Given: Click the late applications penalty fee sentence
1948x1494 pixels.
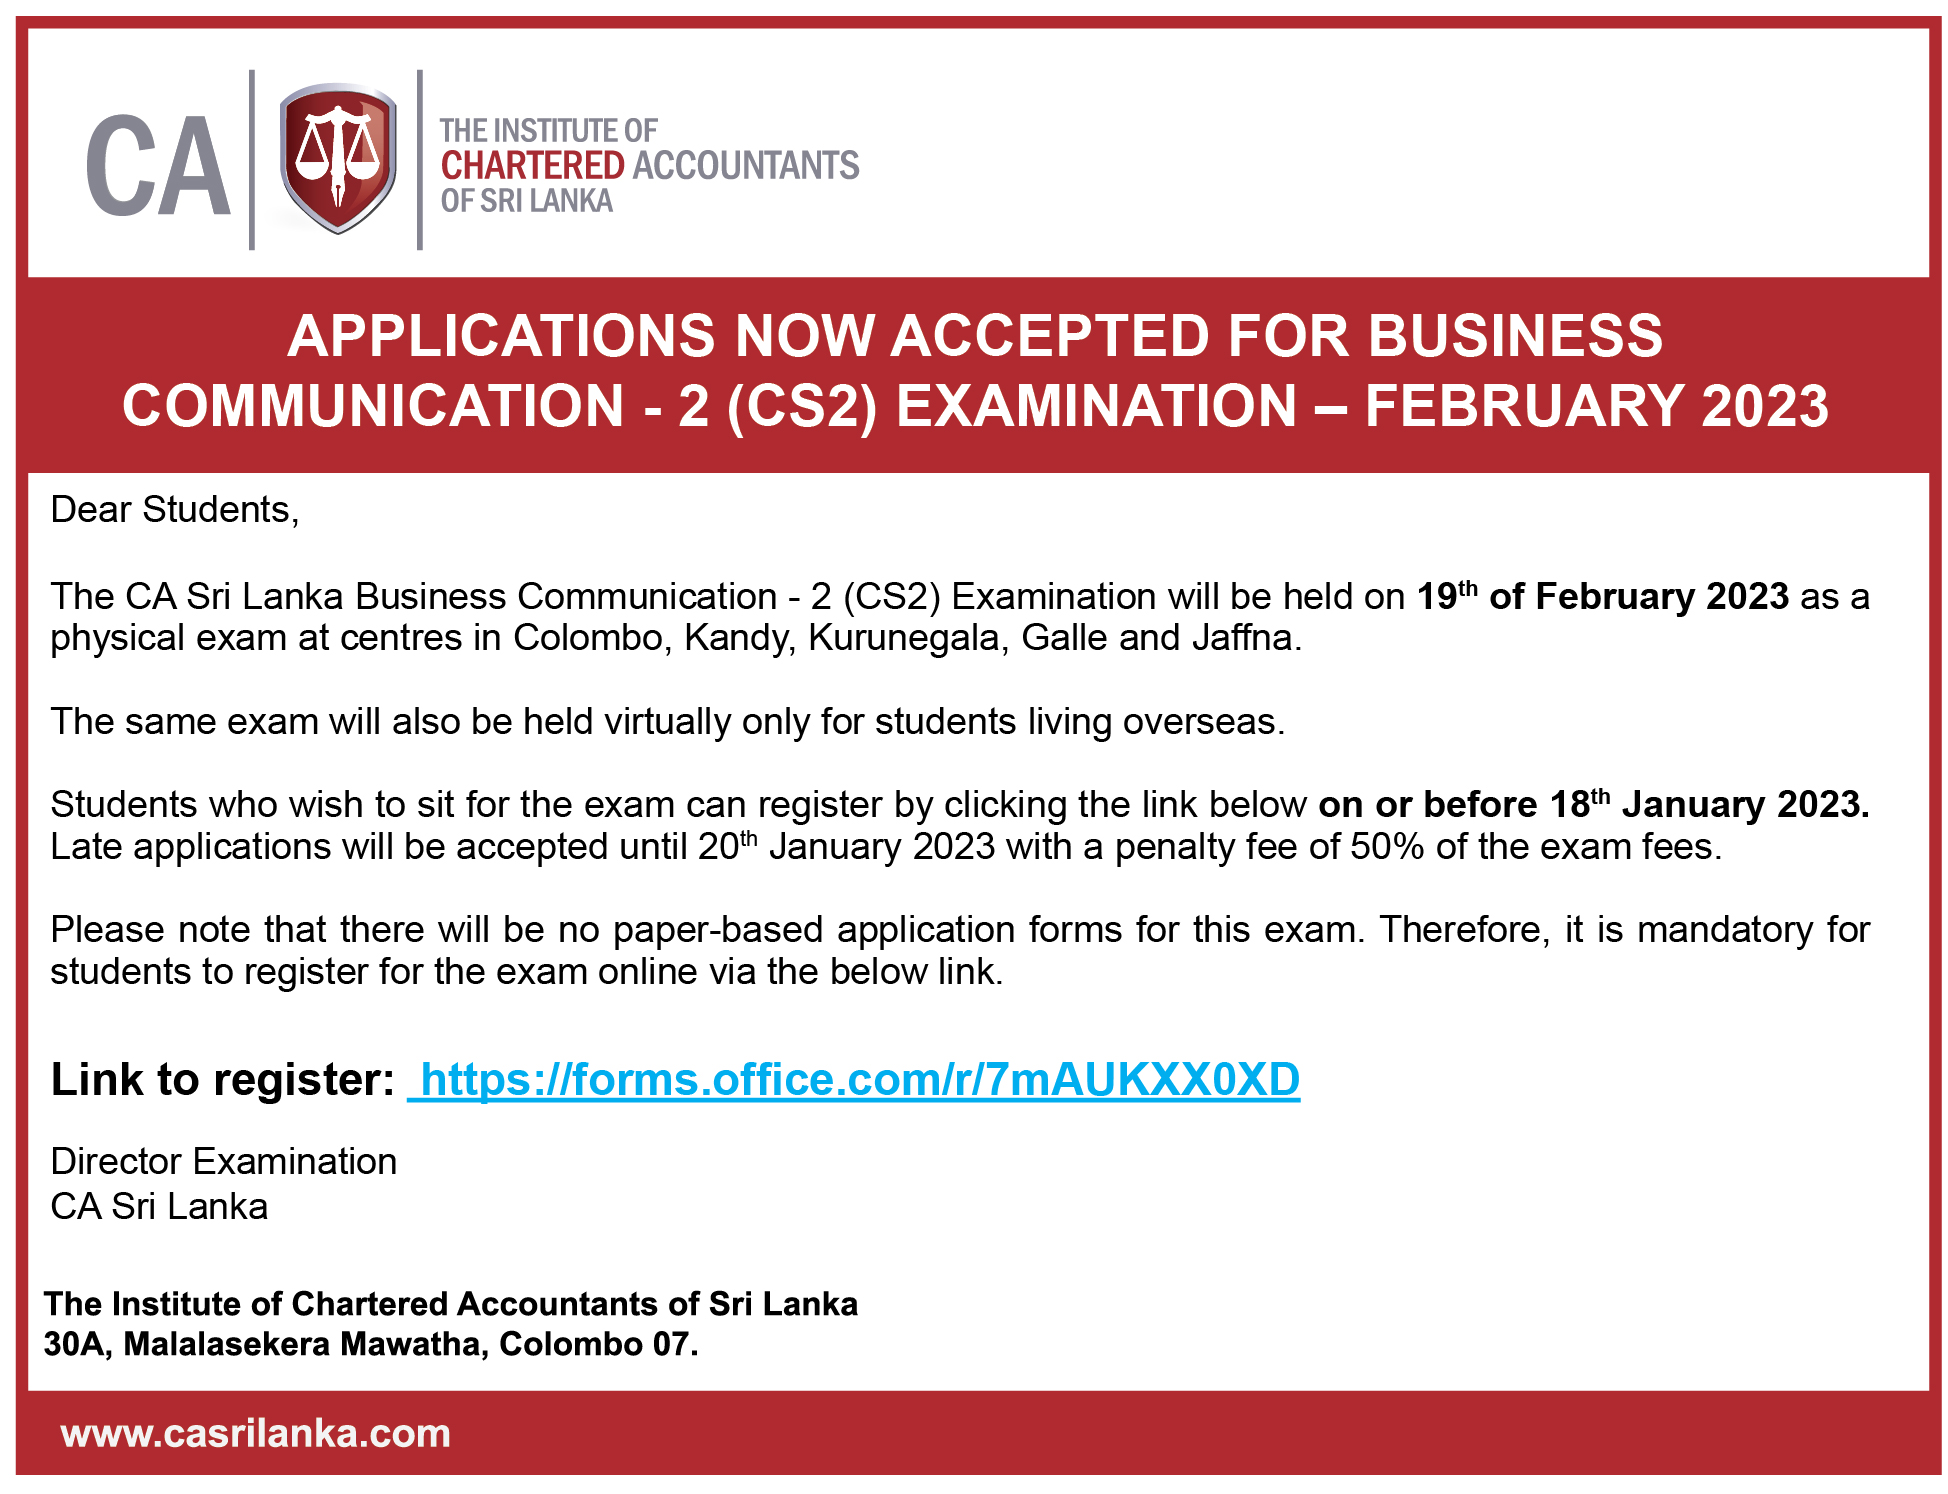Looking at the screenshot, I should click(x=885, y=847).
